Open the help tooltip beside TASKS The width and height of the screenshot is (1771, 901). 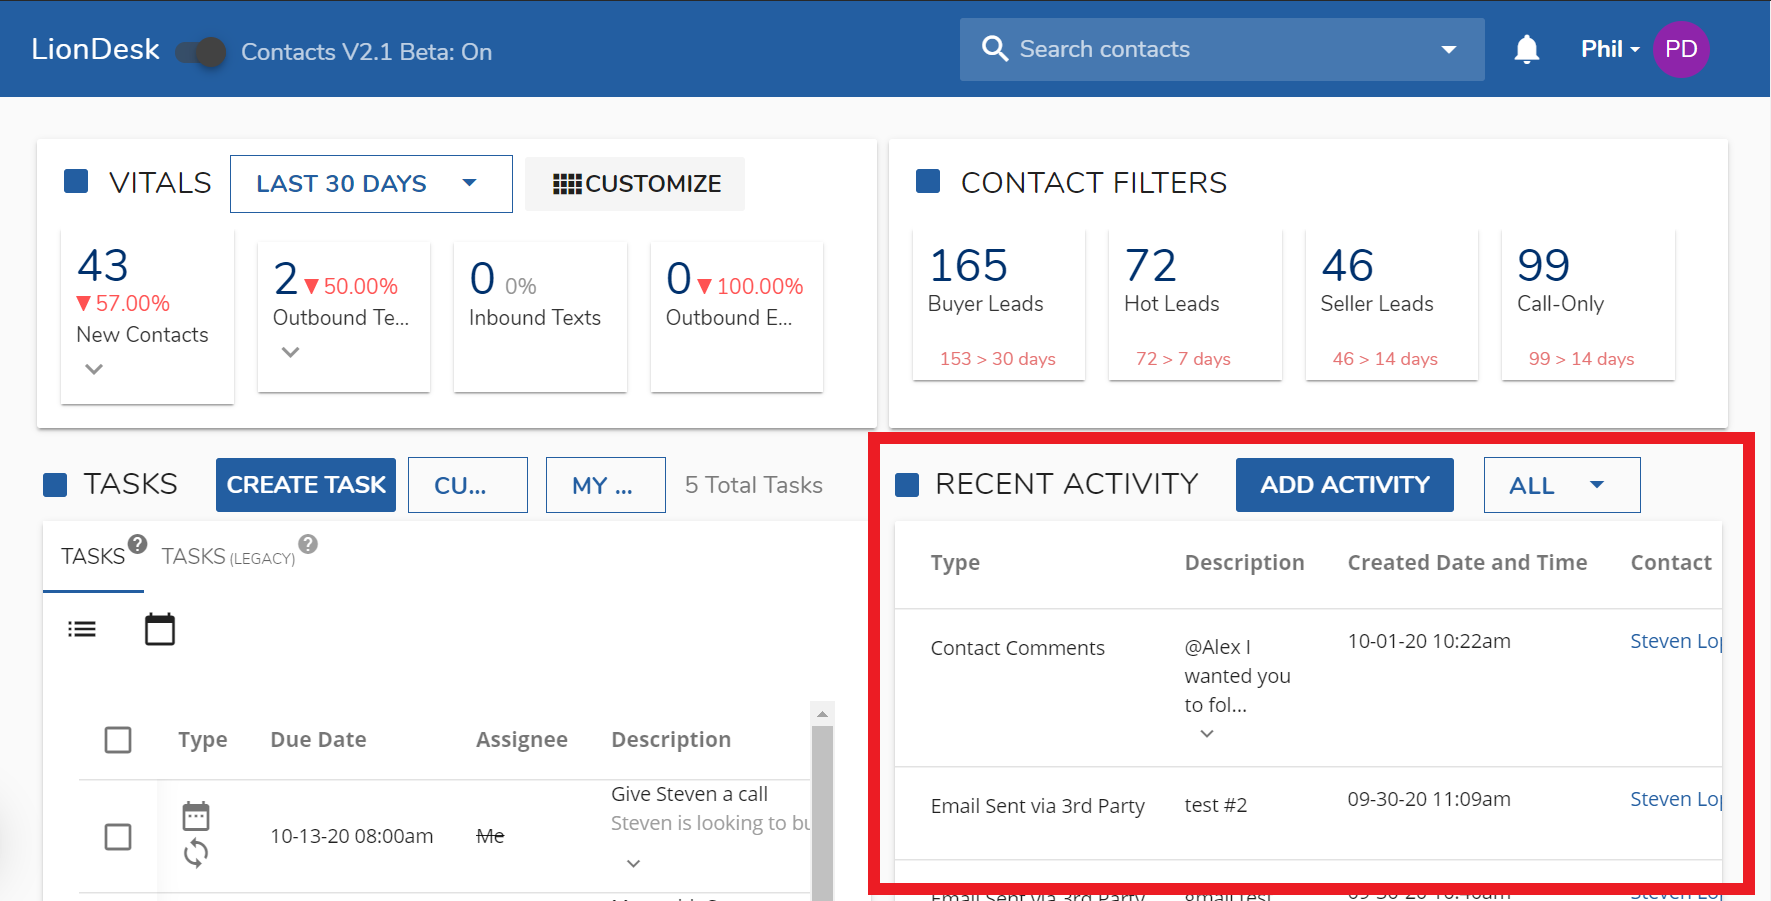(138, 544)
